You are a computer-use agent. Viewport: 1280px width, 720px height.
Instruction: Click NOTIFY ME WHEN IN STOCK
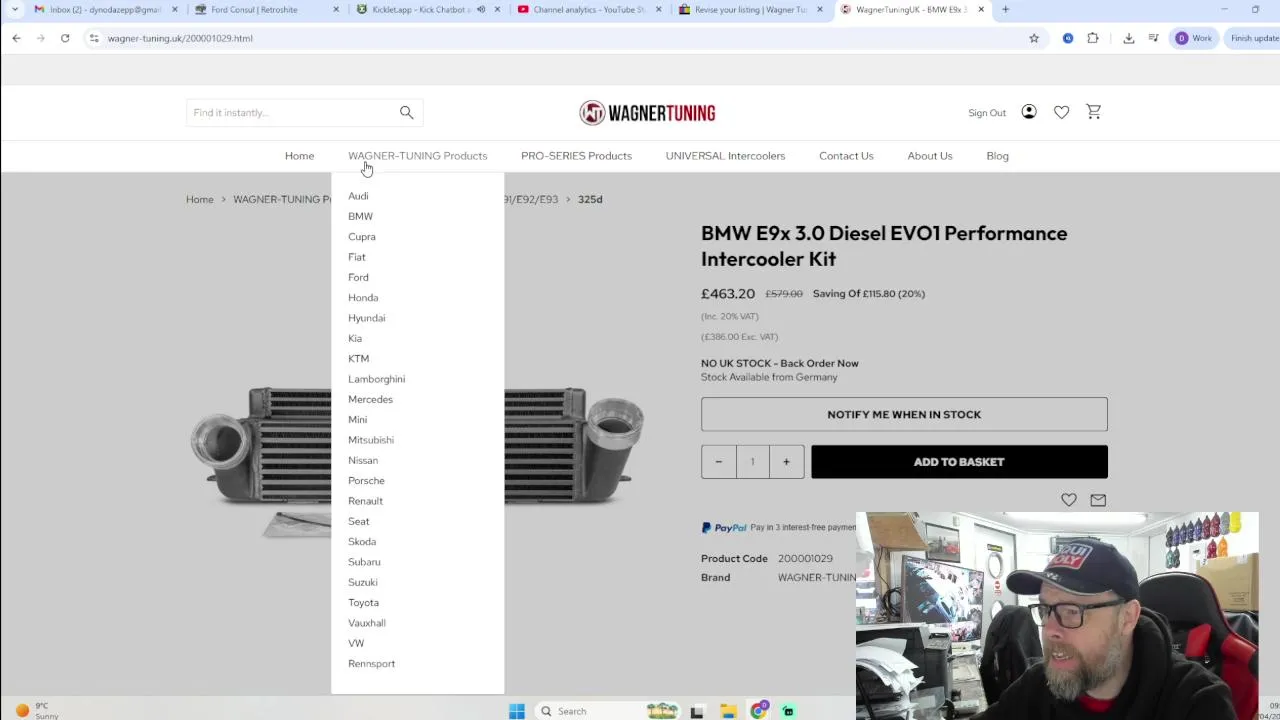tap(904, 414)
